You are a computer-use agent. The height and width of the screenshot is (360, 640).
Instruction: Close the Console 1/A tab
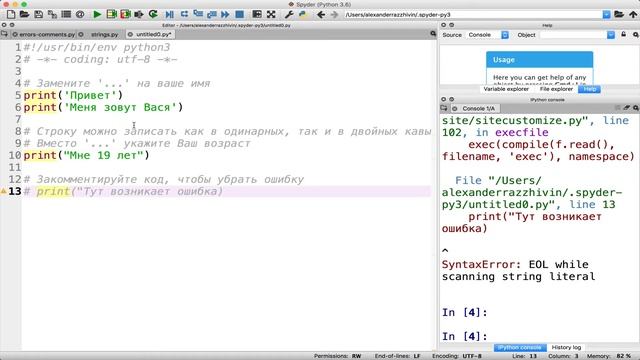[455, 109]
